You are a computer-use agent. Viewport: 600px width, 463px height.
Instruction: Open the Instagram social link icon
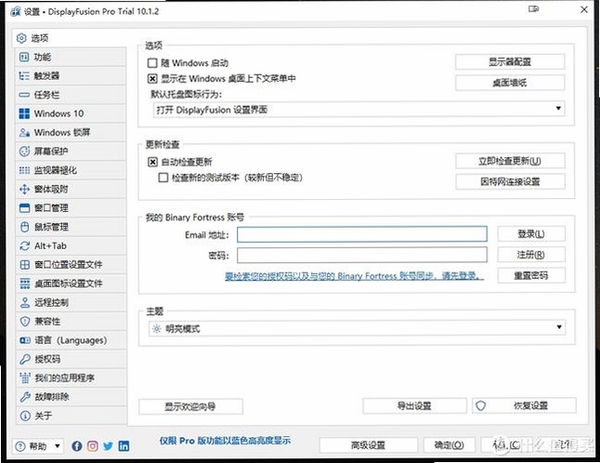tap(92, 446)
